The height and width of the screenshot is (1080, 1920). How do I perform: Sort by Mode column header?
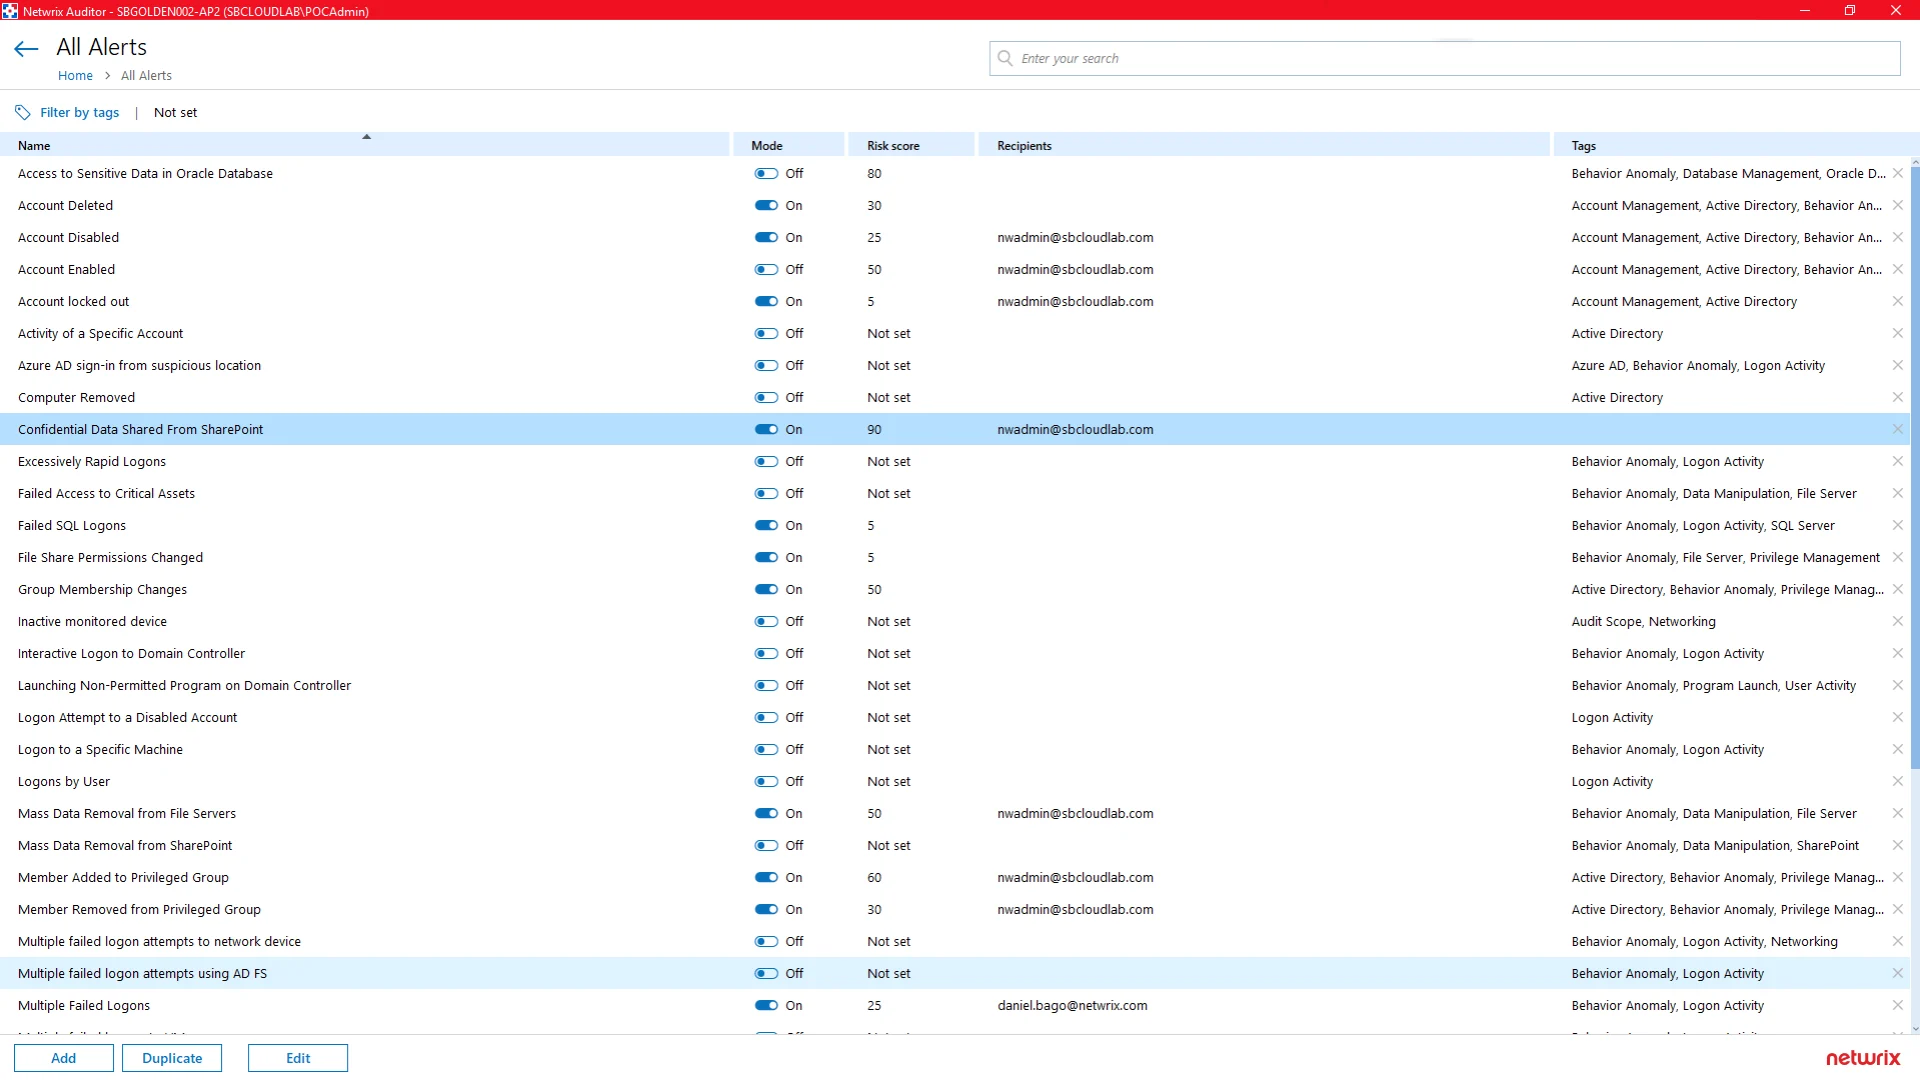pyautogui.click(x=789, y=145)
